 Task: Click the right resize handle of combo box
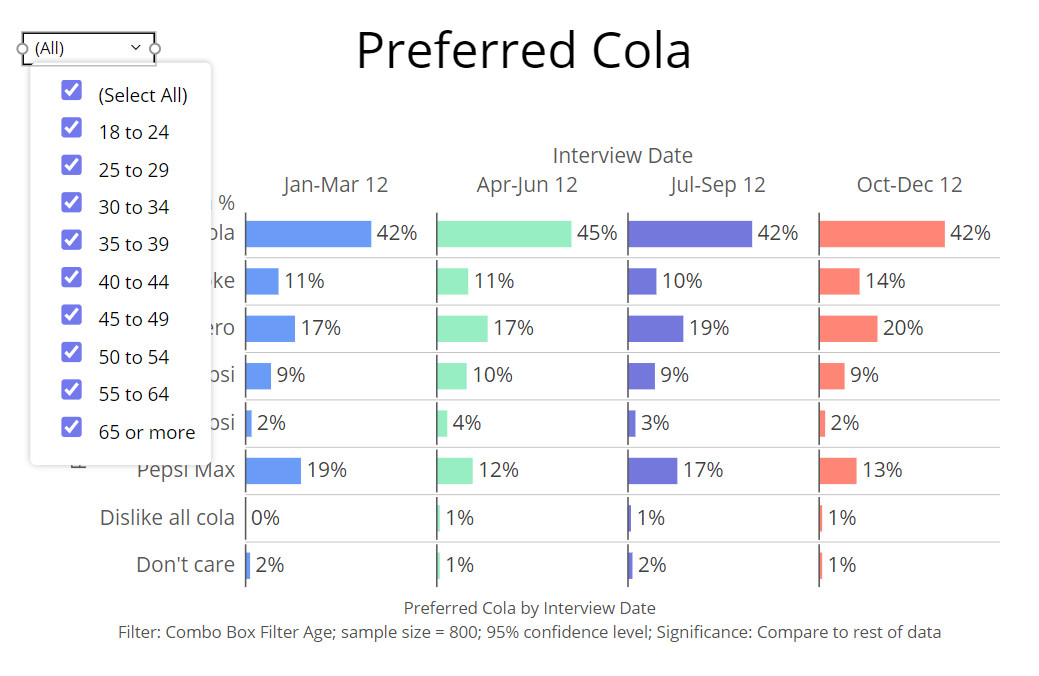pos(155,48)
